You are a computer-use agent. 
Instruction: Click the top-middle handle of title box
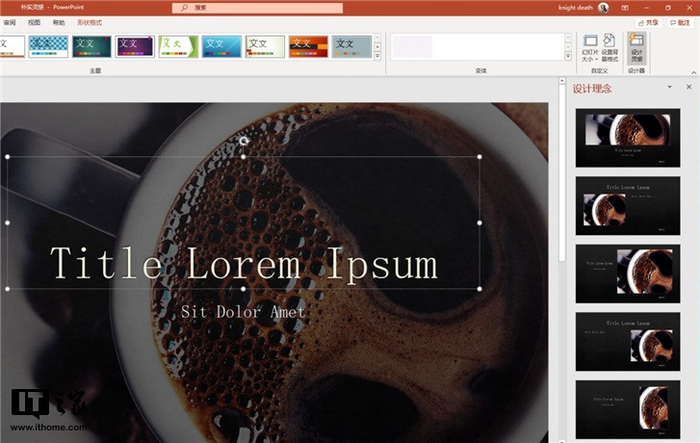tap(243, 157)
